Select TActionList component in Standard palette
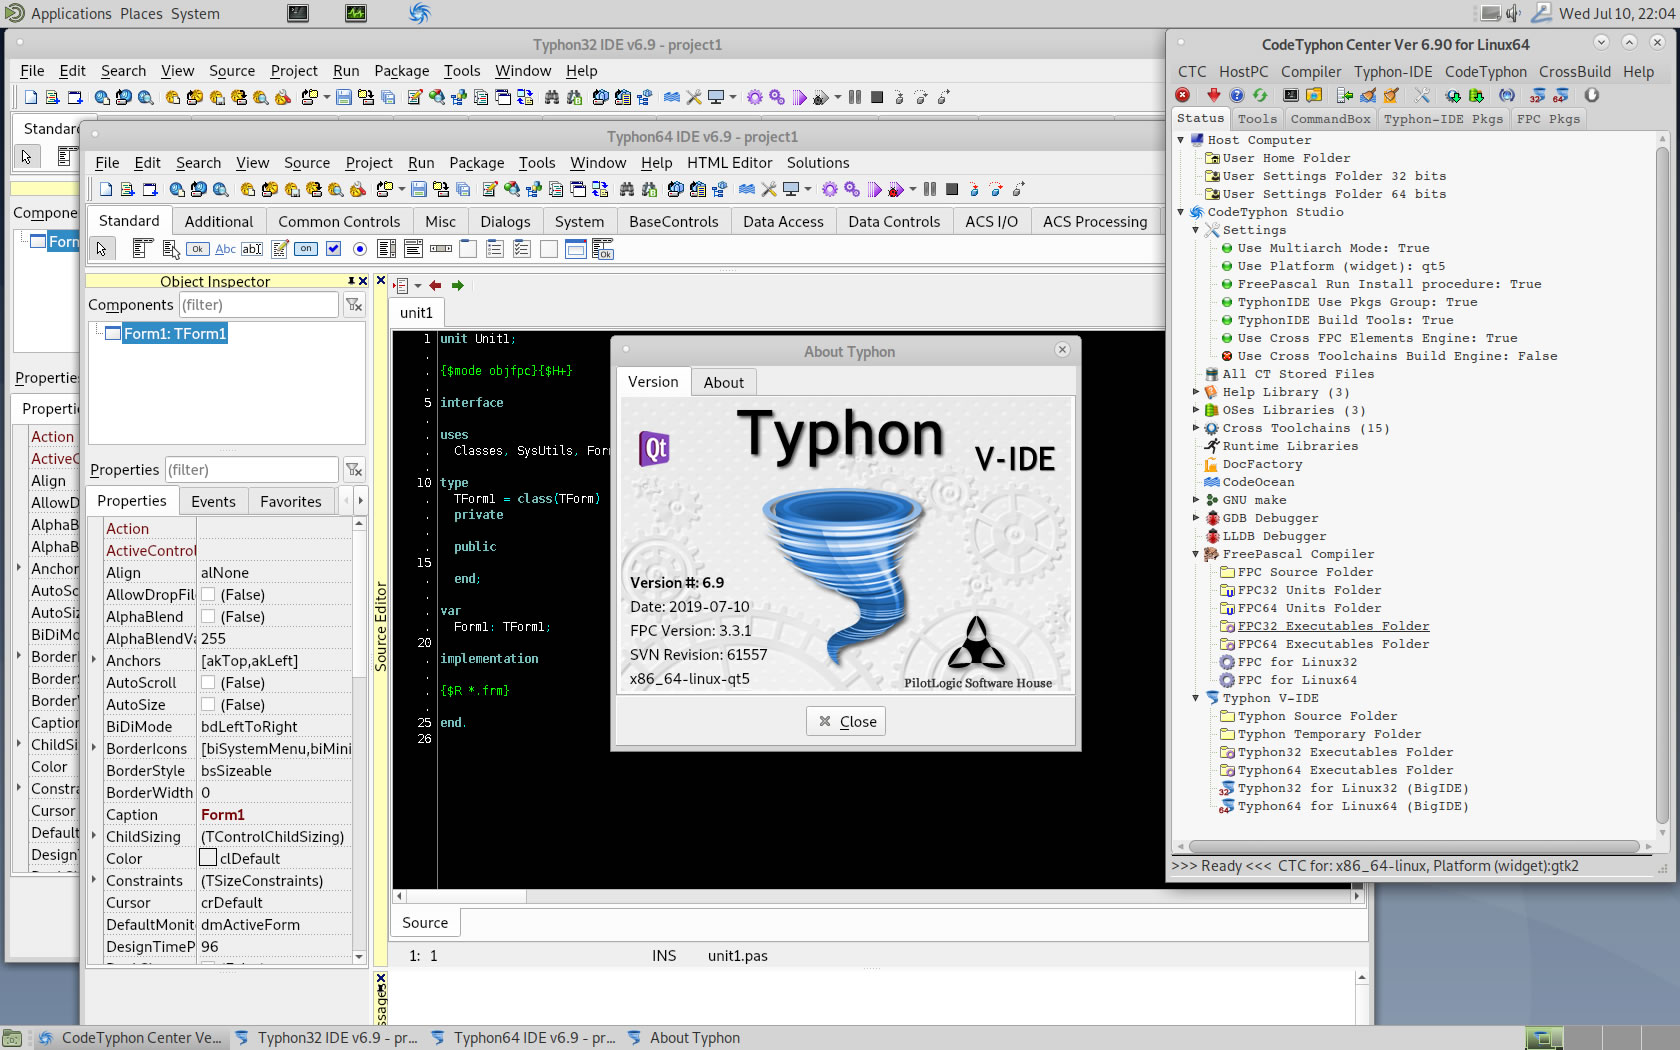This screenshot has height=1050, width=1680. point(602,249)
